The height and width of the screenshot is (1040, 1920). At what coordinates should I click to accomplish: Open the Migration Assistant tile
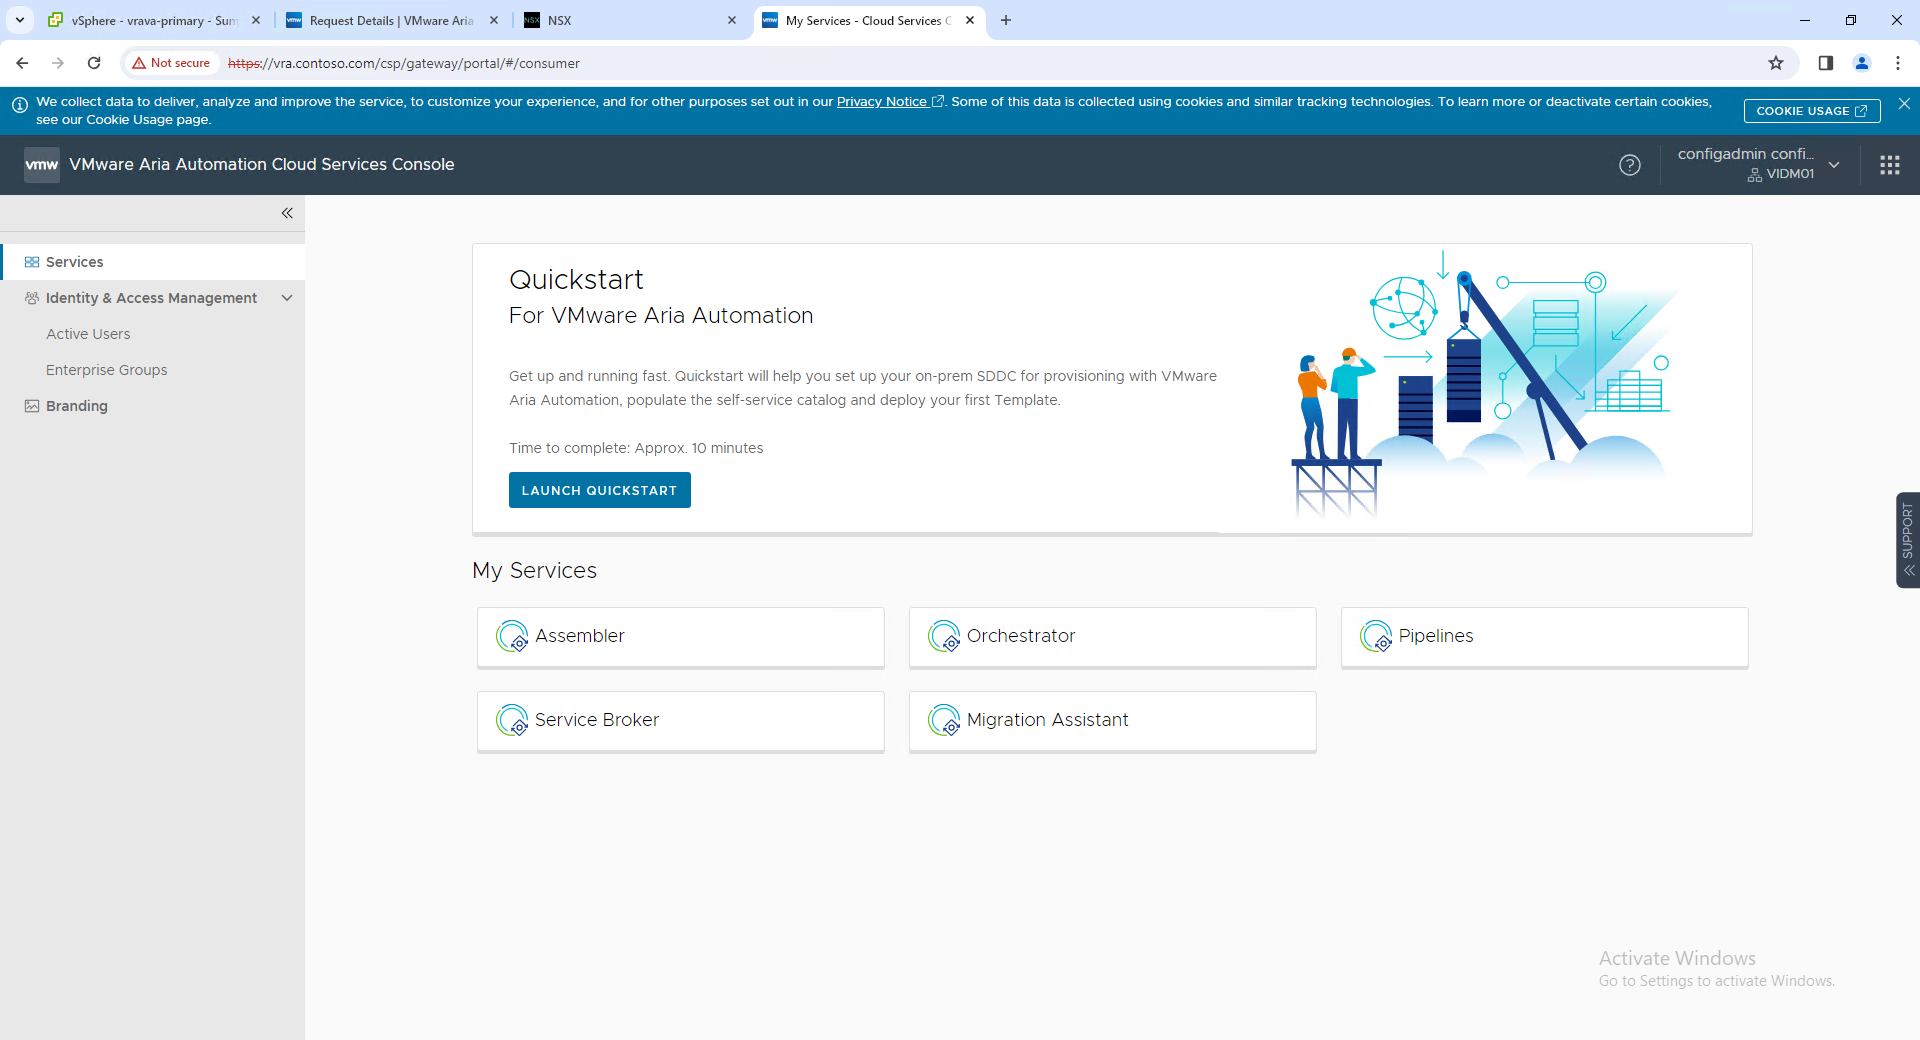tap(1113, 721)
